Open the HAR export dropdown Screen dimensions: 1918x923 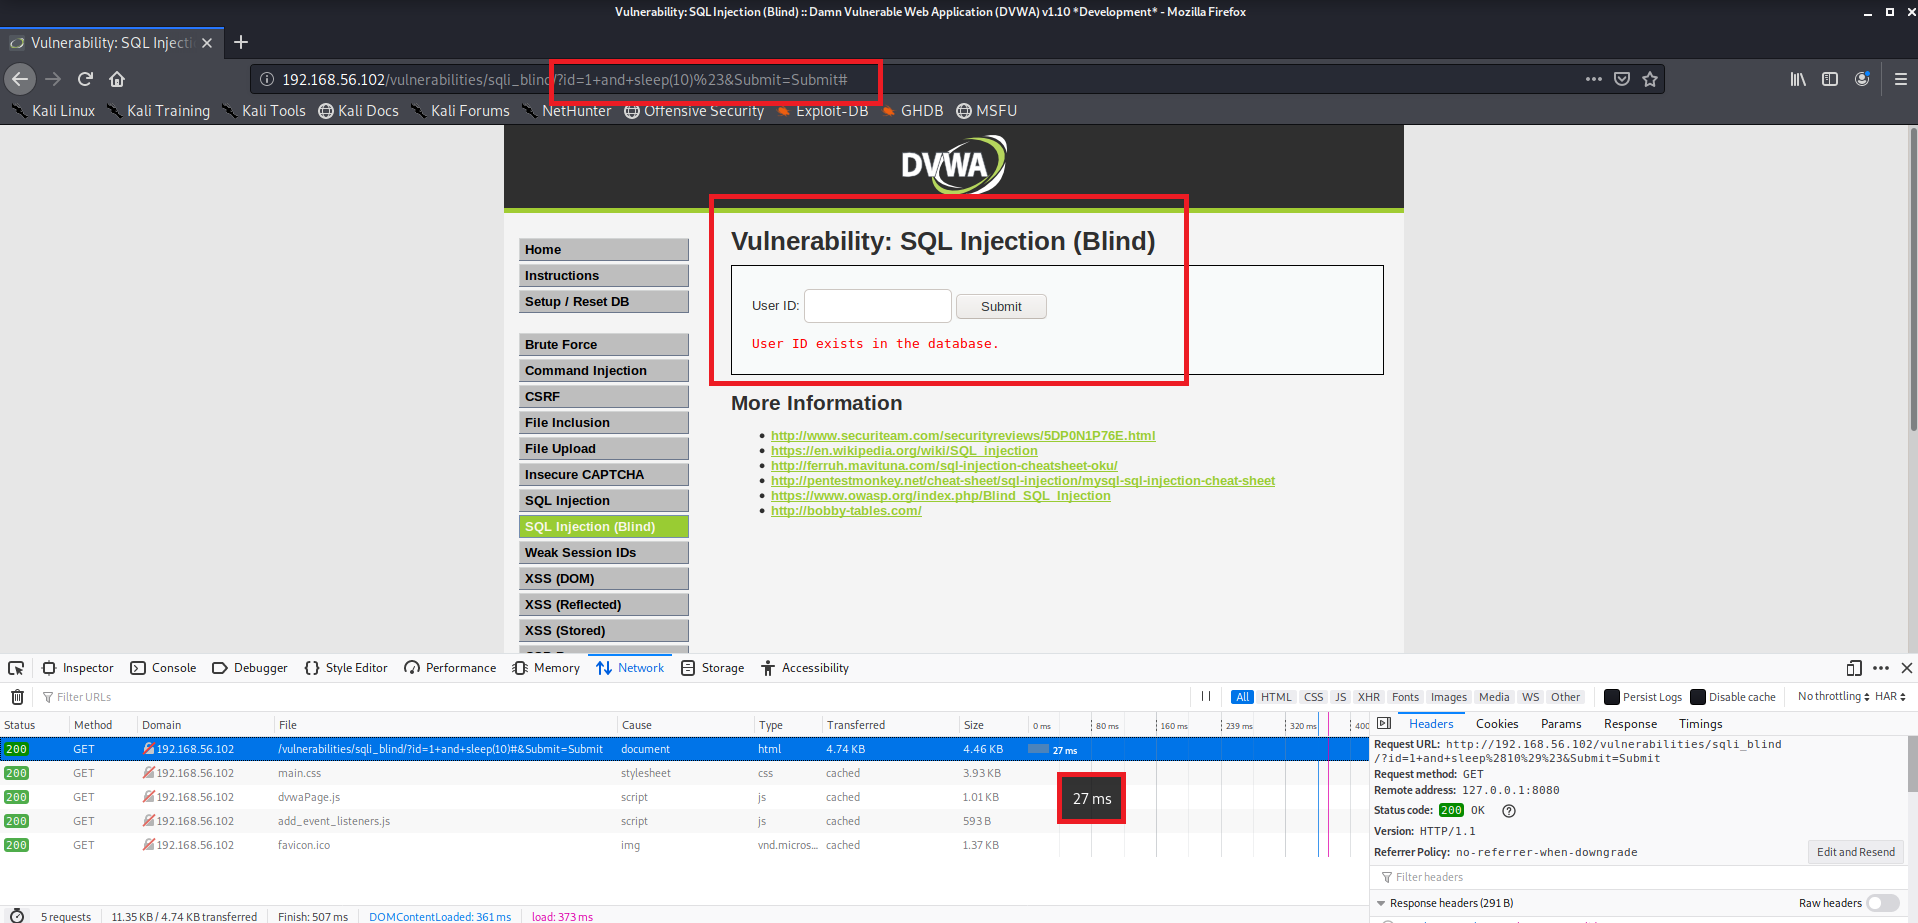[1890, 697]
